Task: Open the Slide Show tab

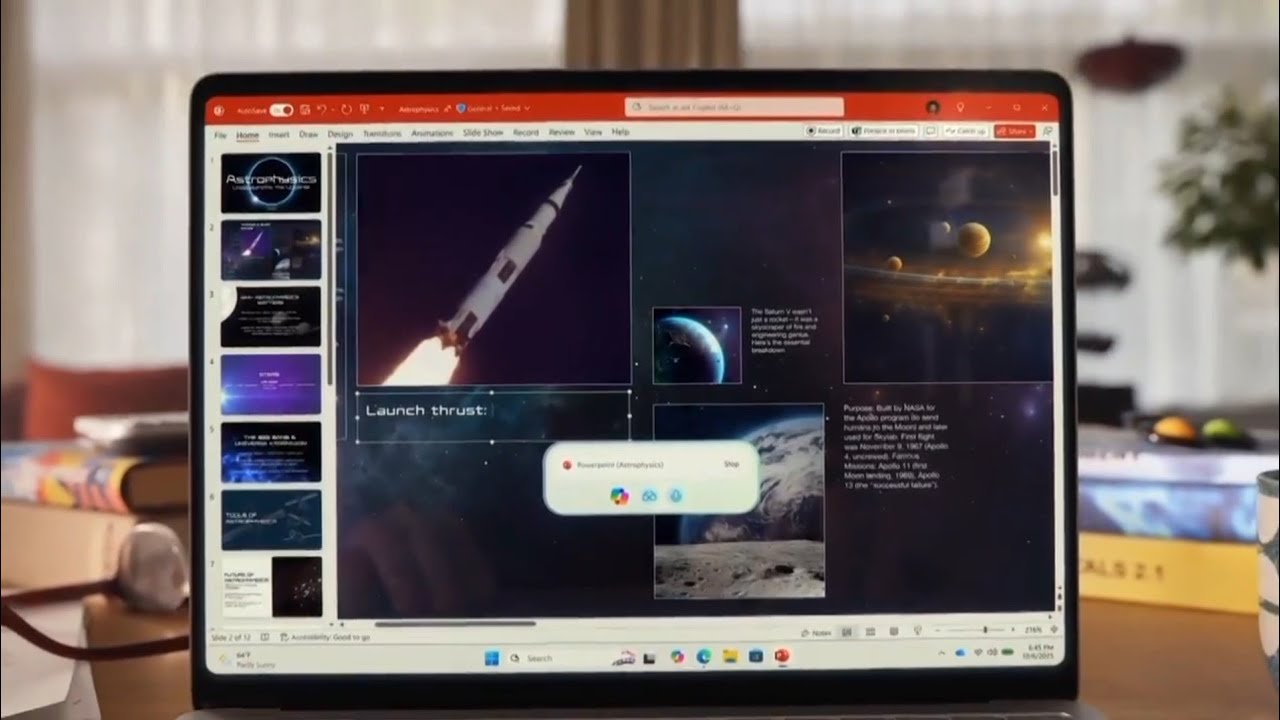Action: (x=483, y=133)
